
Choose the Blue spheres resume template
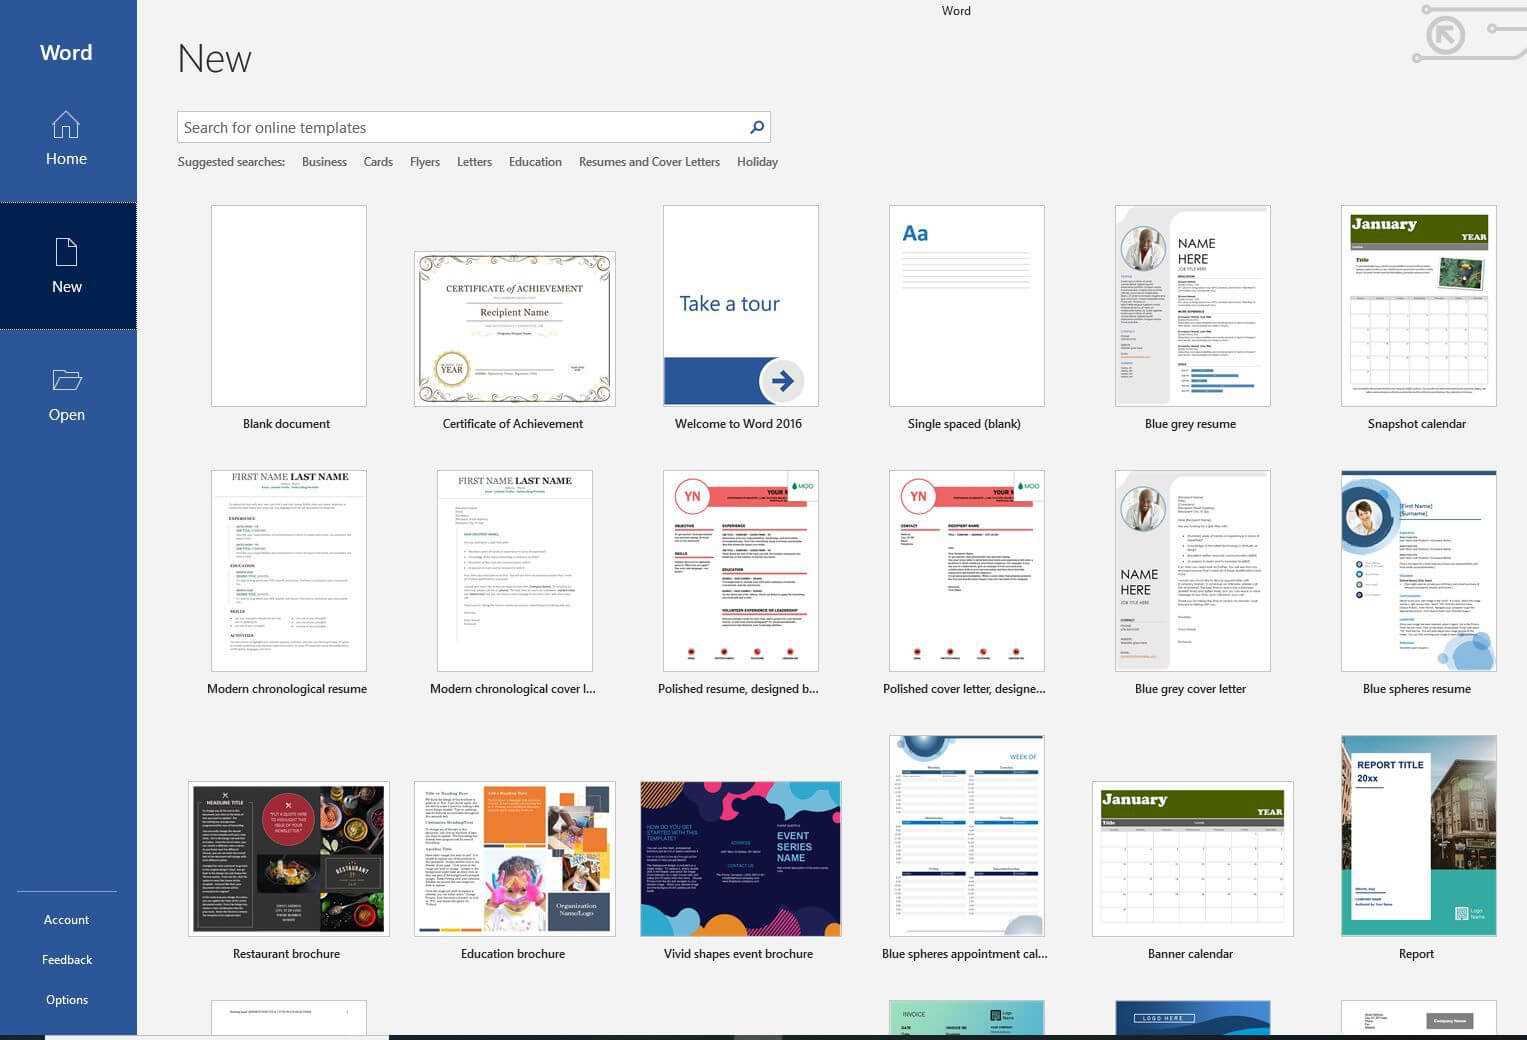1418,571
